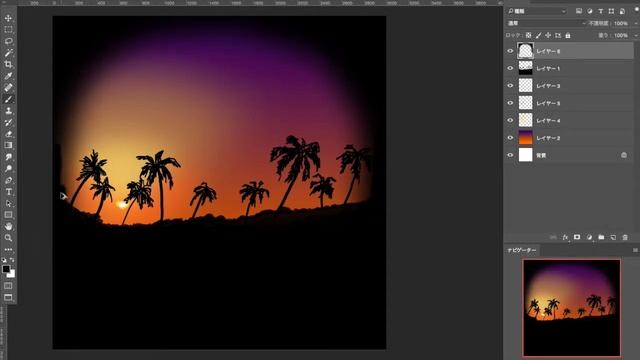Create new fill or adjustment layer
This screenshot has height=360, width=640.
[589, 237]
